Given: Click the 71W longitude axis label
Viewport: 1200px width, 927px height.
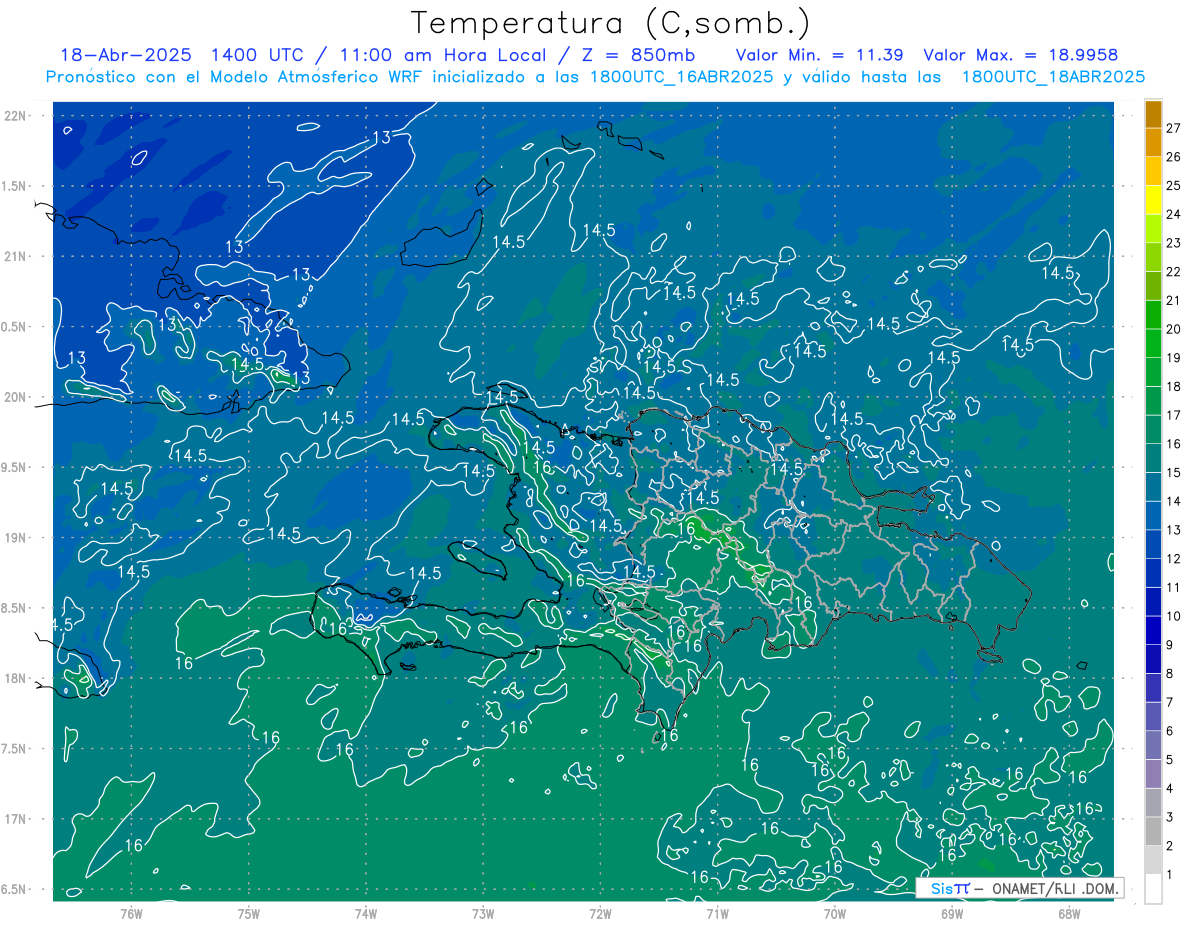Looking at the screenshot, I should tap(717, 914).
